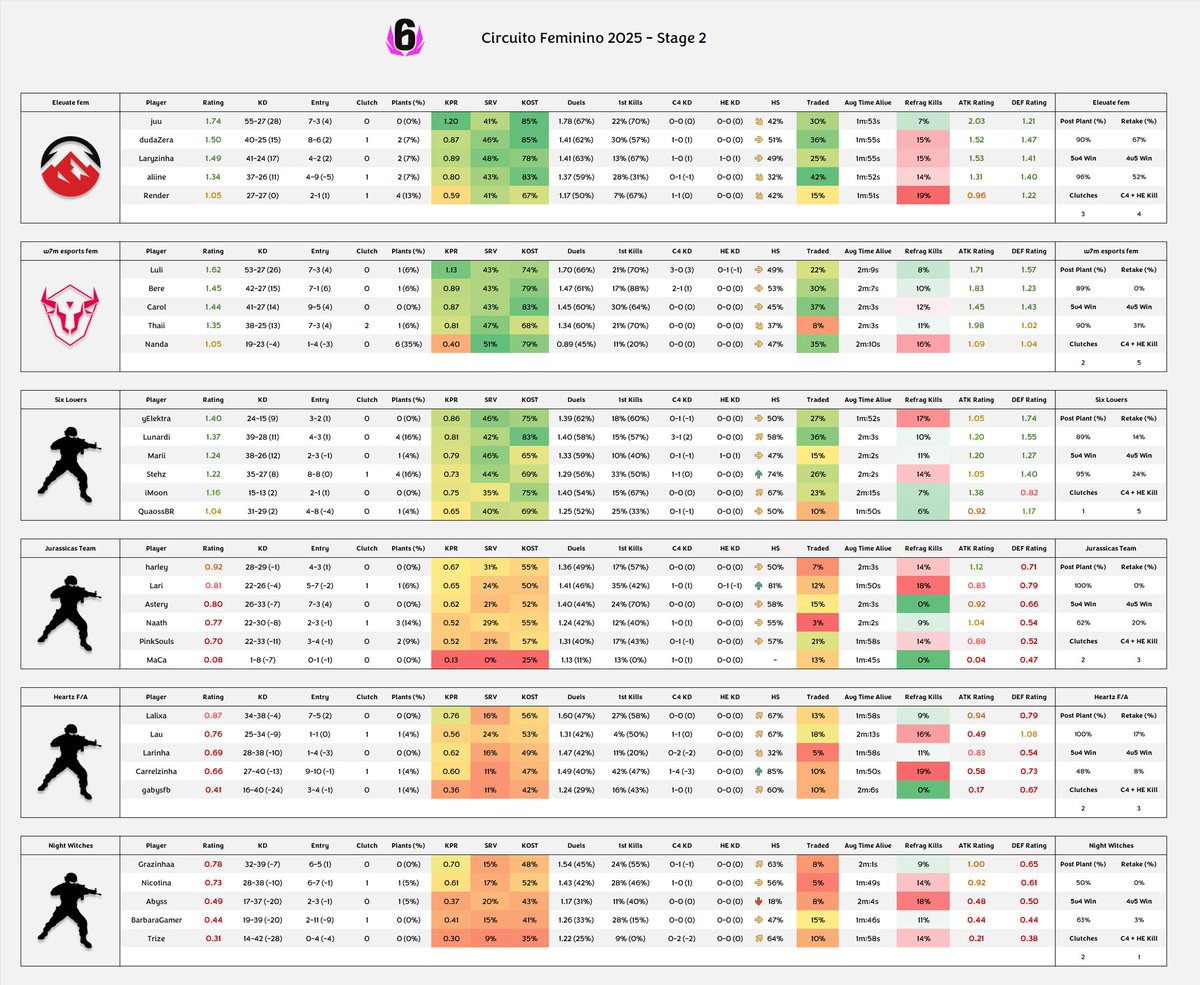
Task: Select player name 'BarbaraGamer'
Action: [x=155, y=920]
